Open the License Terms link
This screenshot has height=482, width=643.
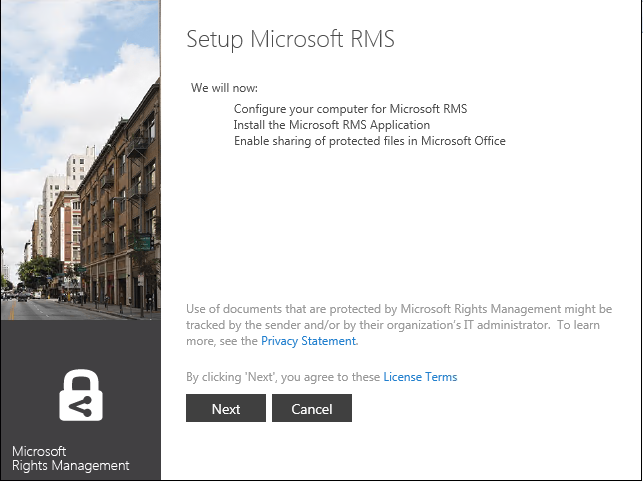point(420,377)
